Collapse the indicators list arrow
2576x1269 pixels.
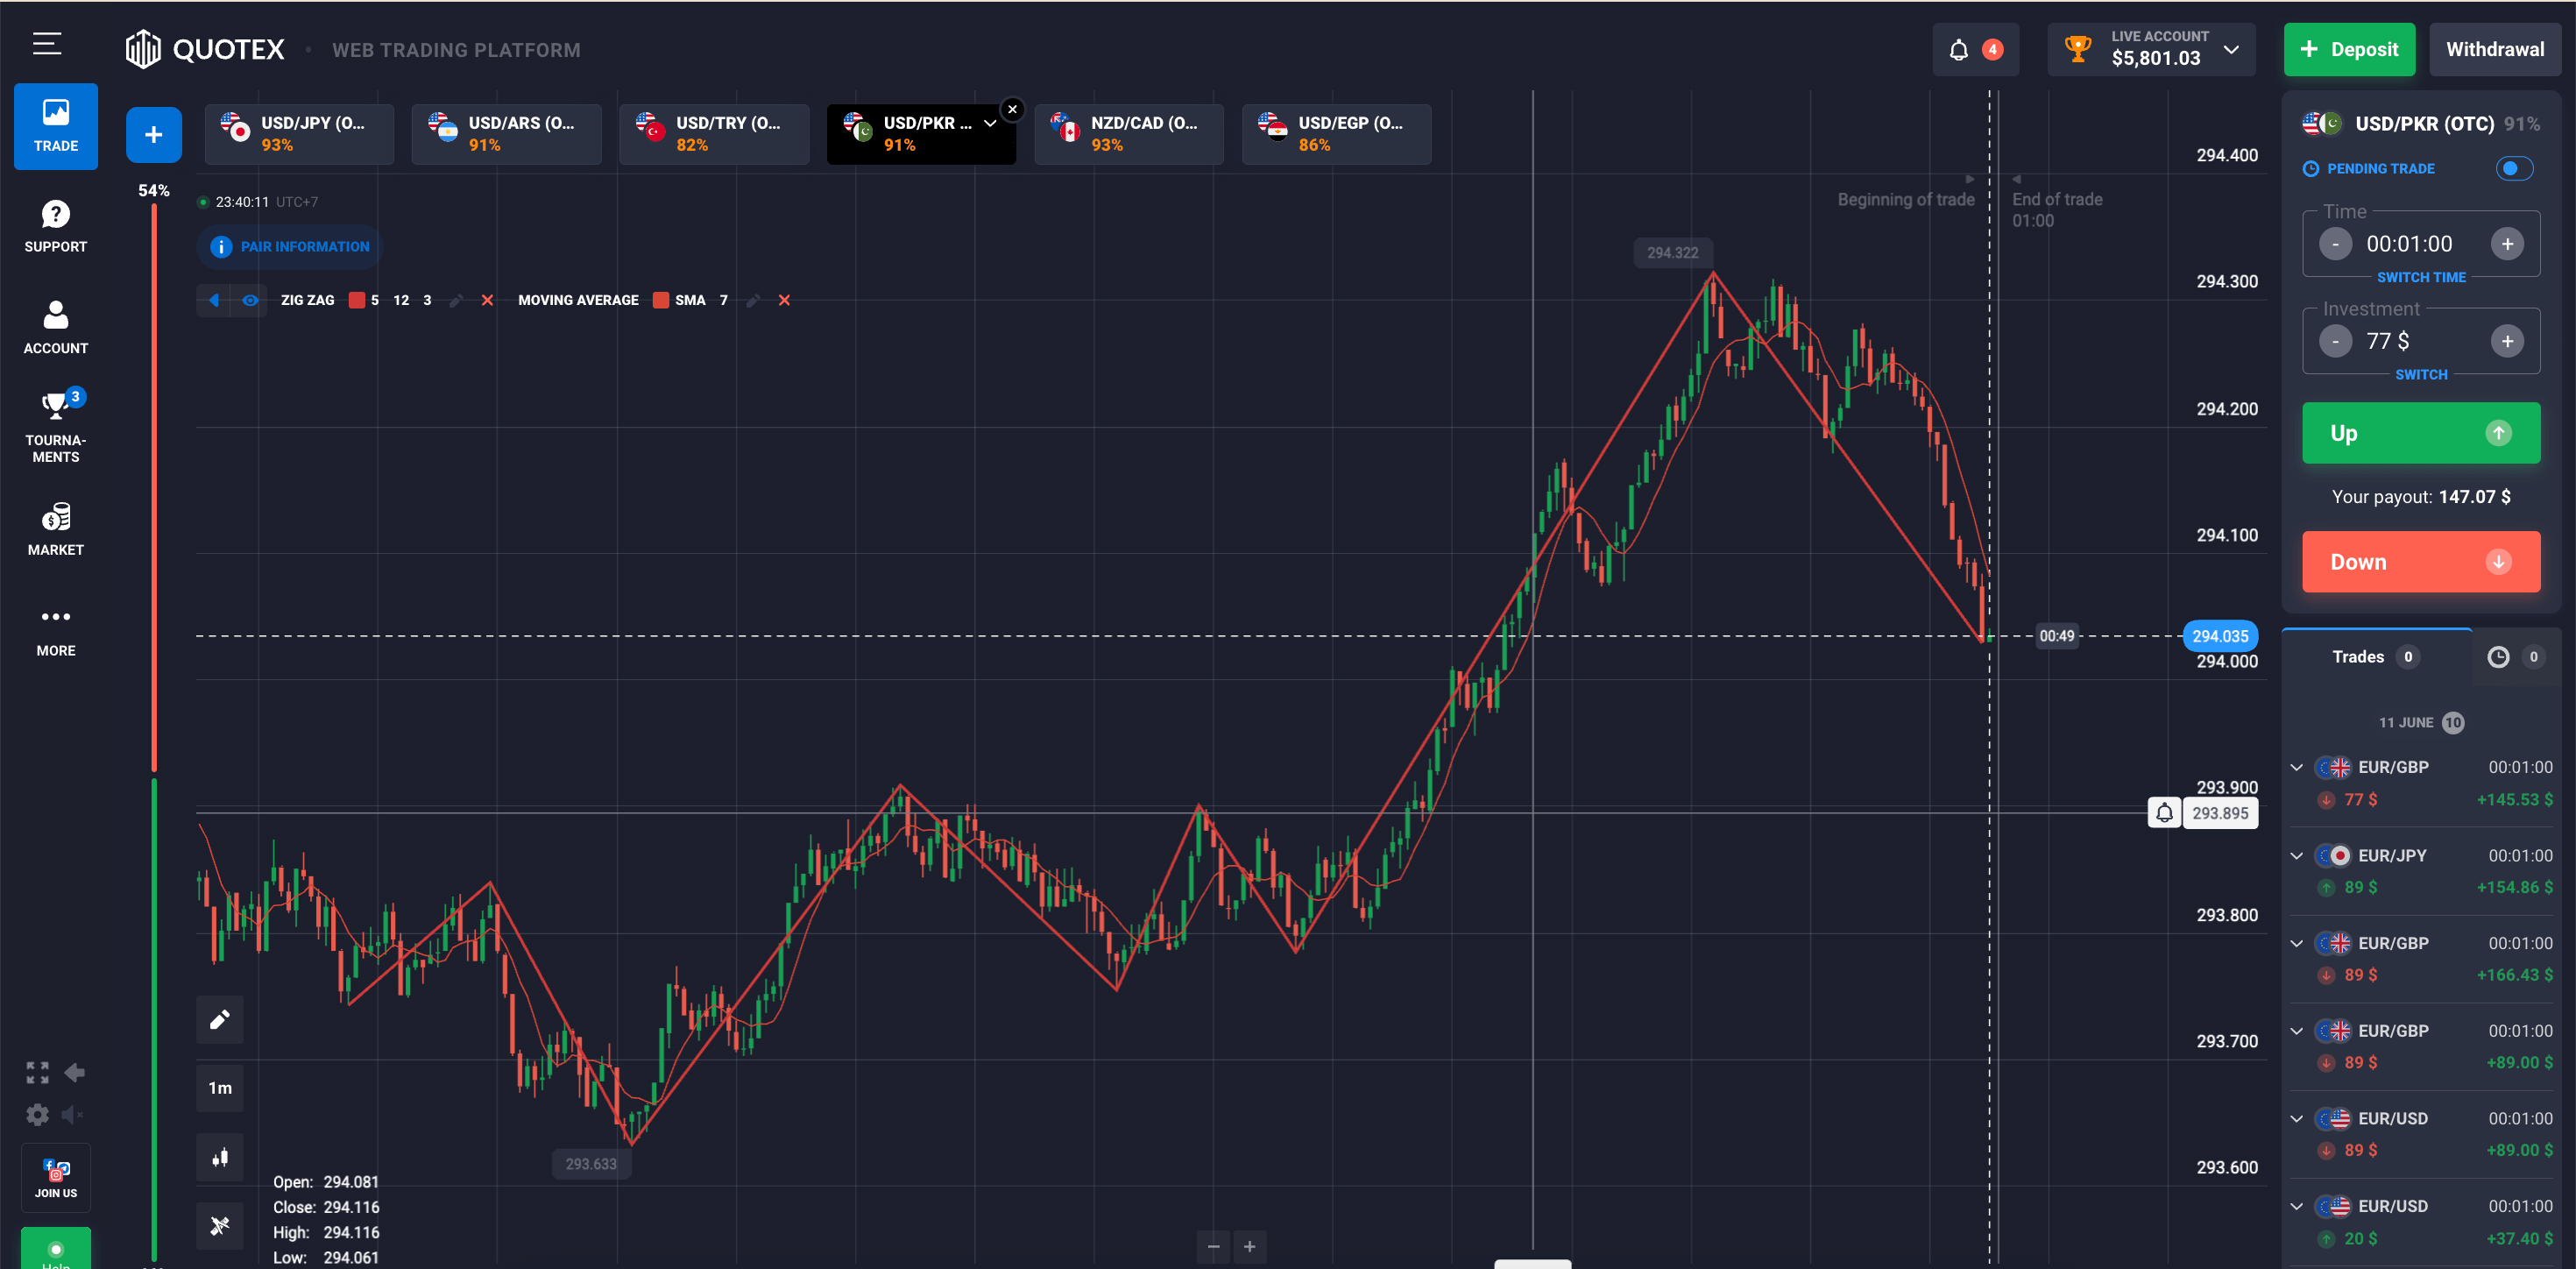pyautogui.click(x=214, y=300)
